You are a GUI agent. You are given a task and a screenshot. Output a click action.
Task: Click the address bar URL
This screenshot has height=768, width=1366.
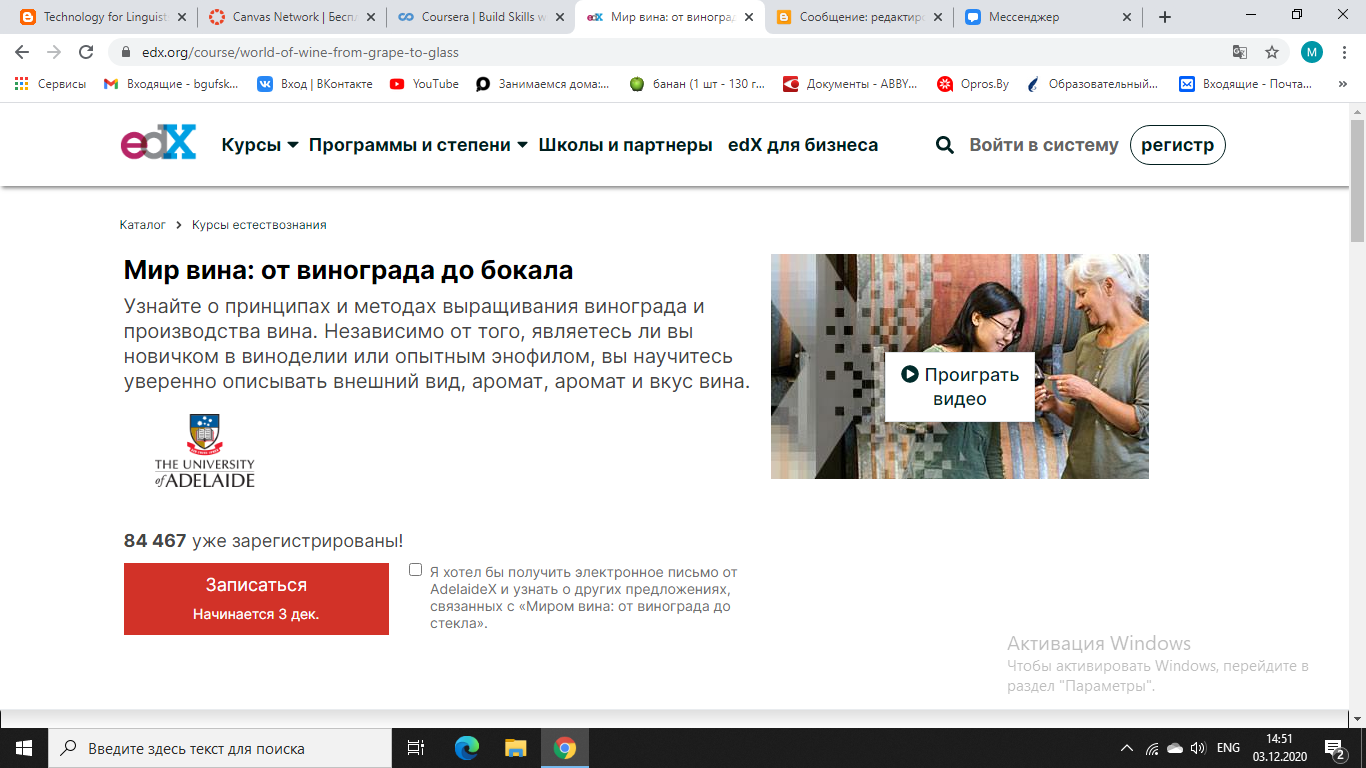click(x=300, y=52)
